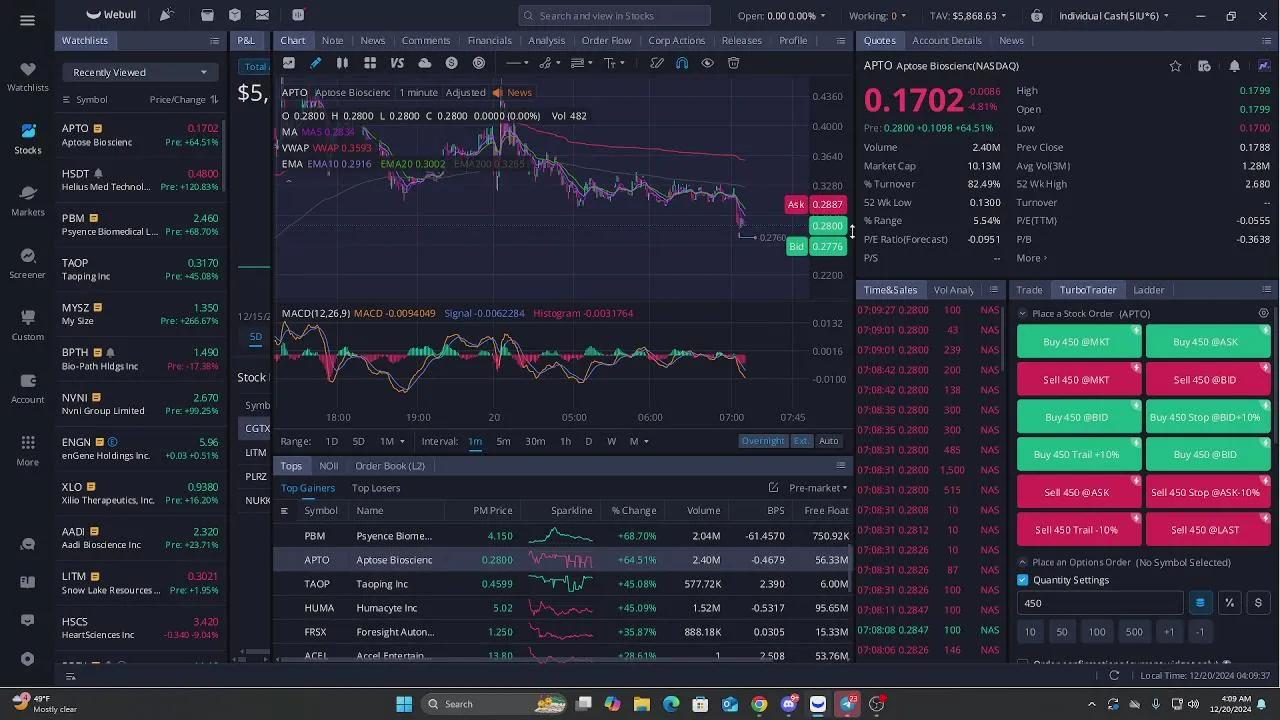Click the VS compare icon in chart toolbar
The image size is (1280, 720).
[397, 63]
